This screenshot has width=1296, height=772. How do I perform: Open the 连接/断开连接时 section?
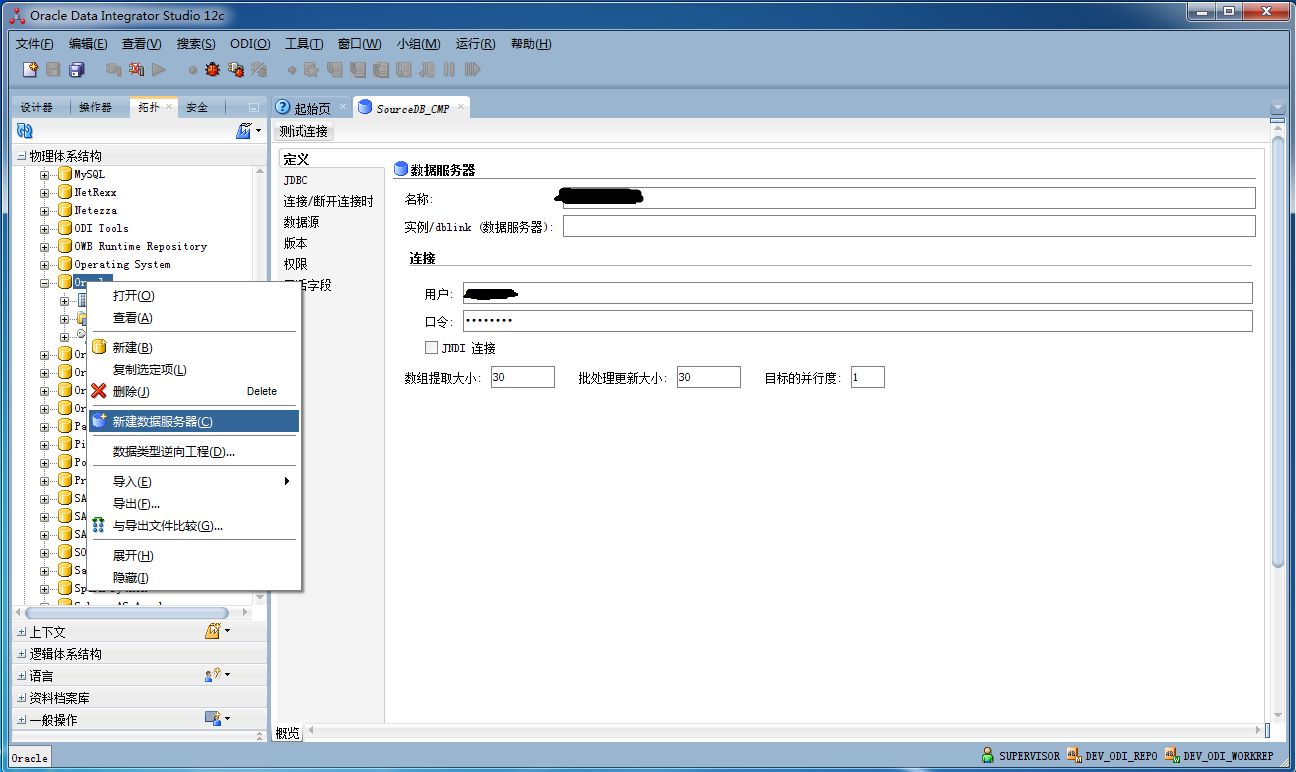pyautogui.click(x=328, y=201)
